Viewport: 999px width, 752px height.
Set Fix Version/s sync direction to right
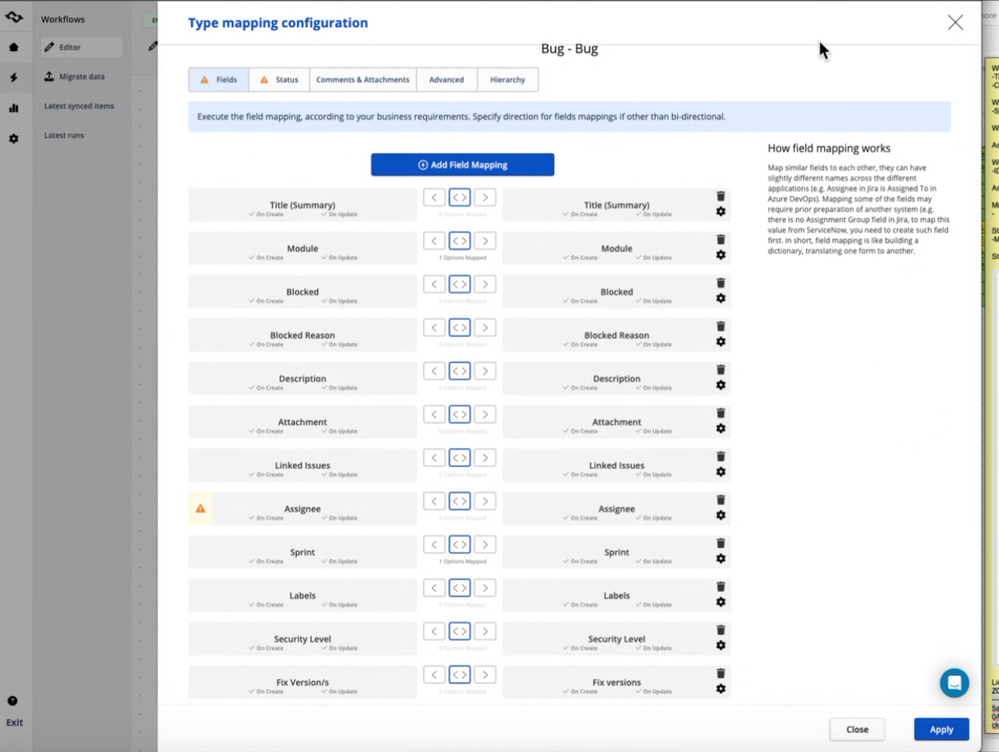pos(485,674)
